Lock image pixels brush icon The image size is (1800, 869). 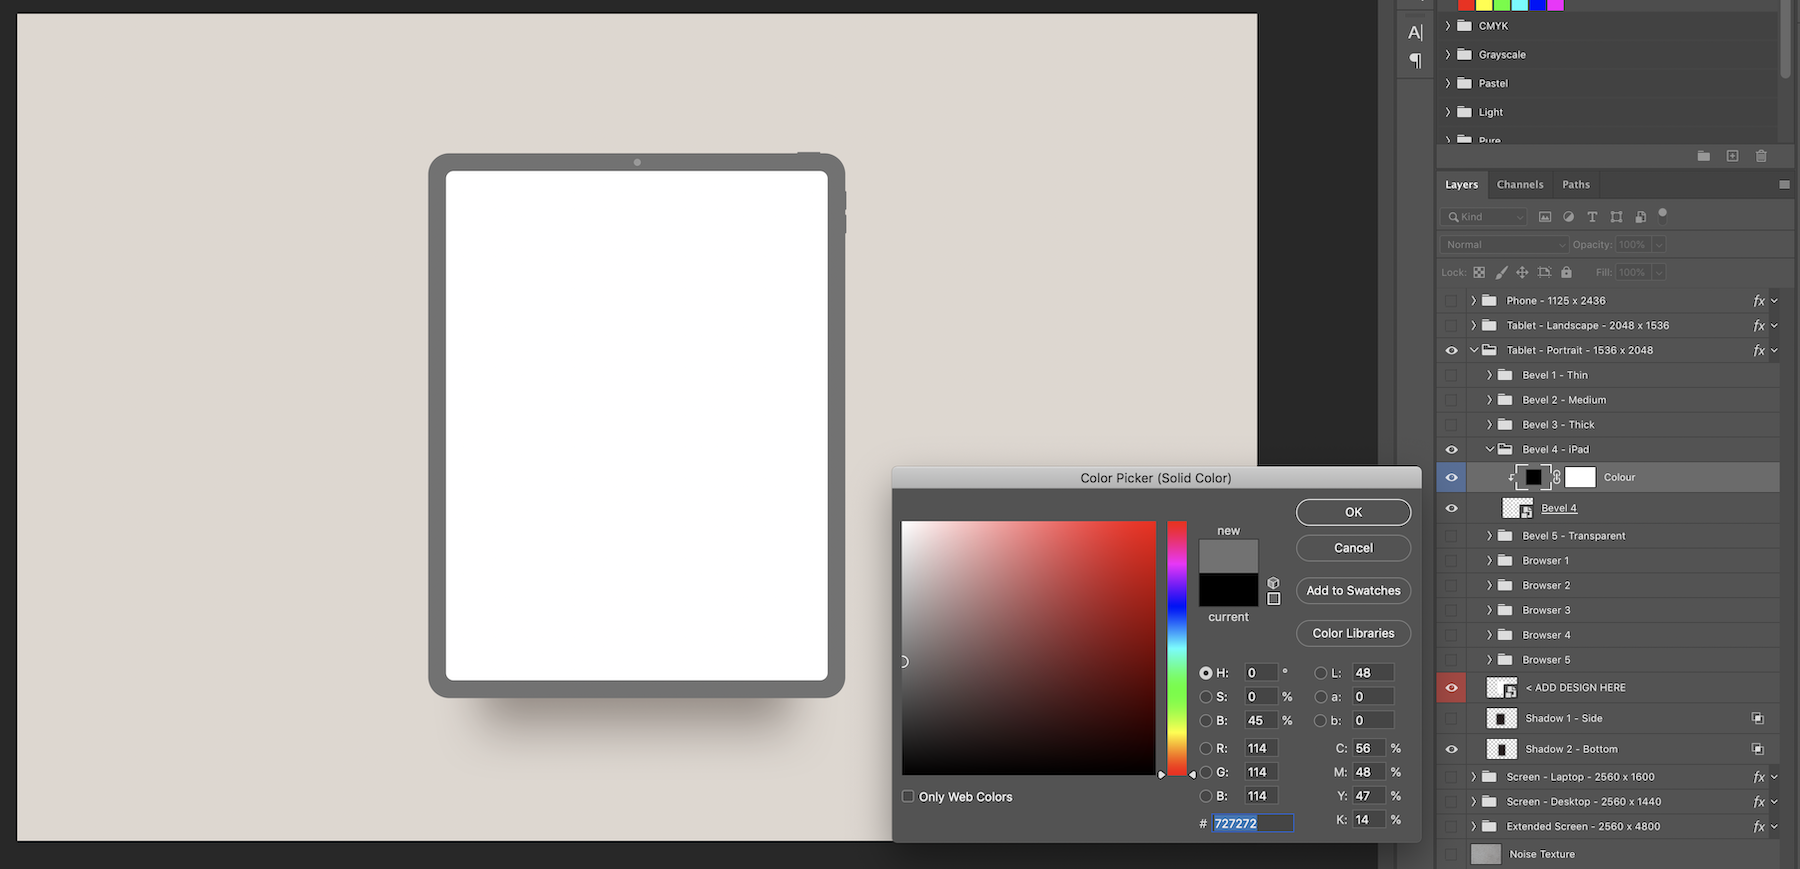point(1501,272)
